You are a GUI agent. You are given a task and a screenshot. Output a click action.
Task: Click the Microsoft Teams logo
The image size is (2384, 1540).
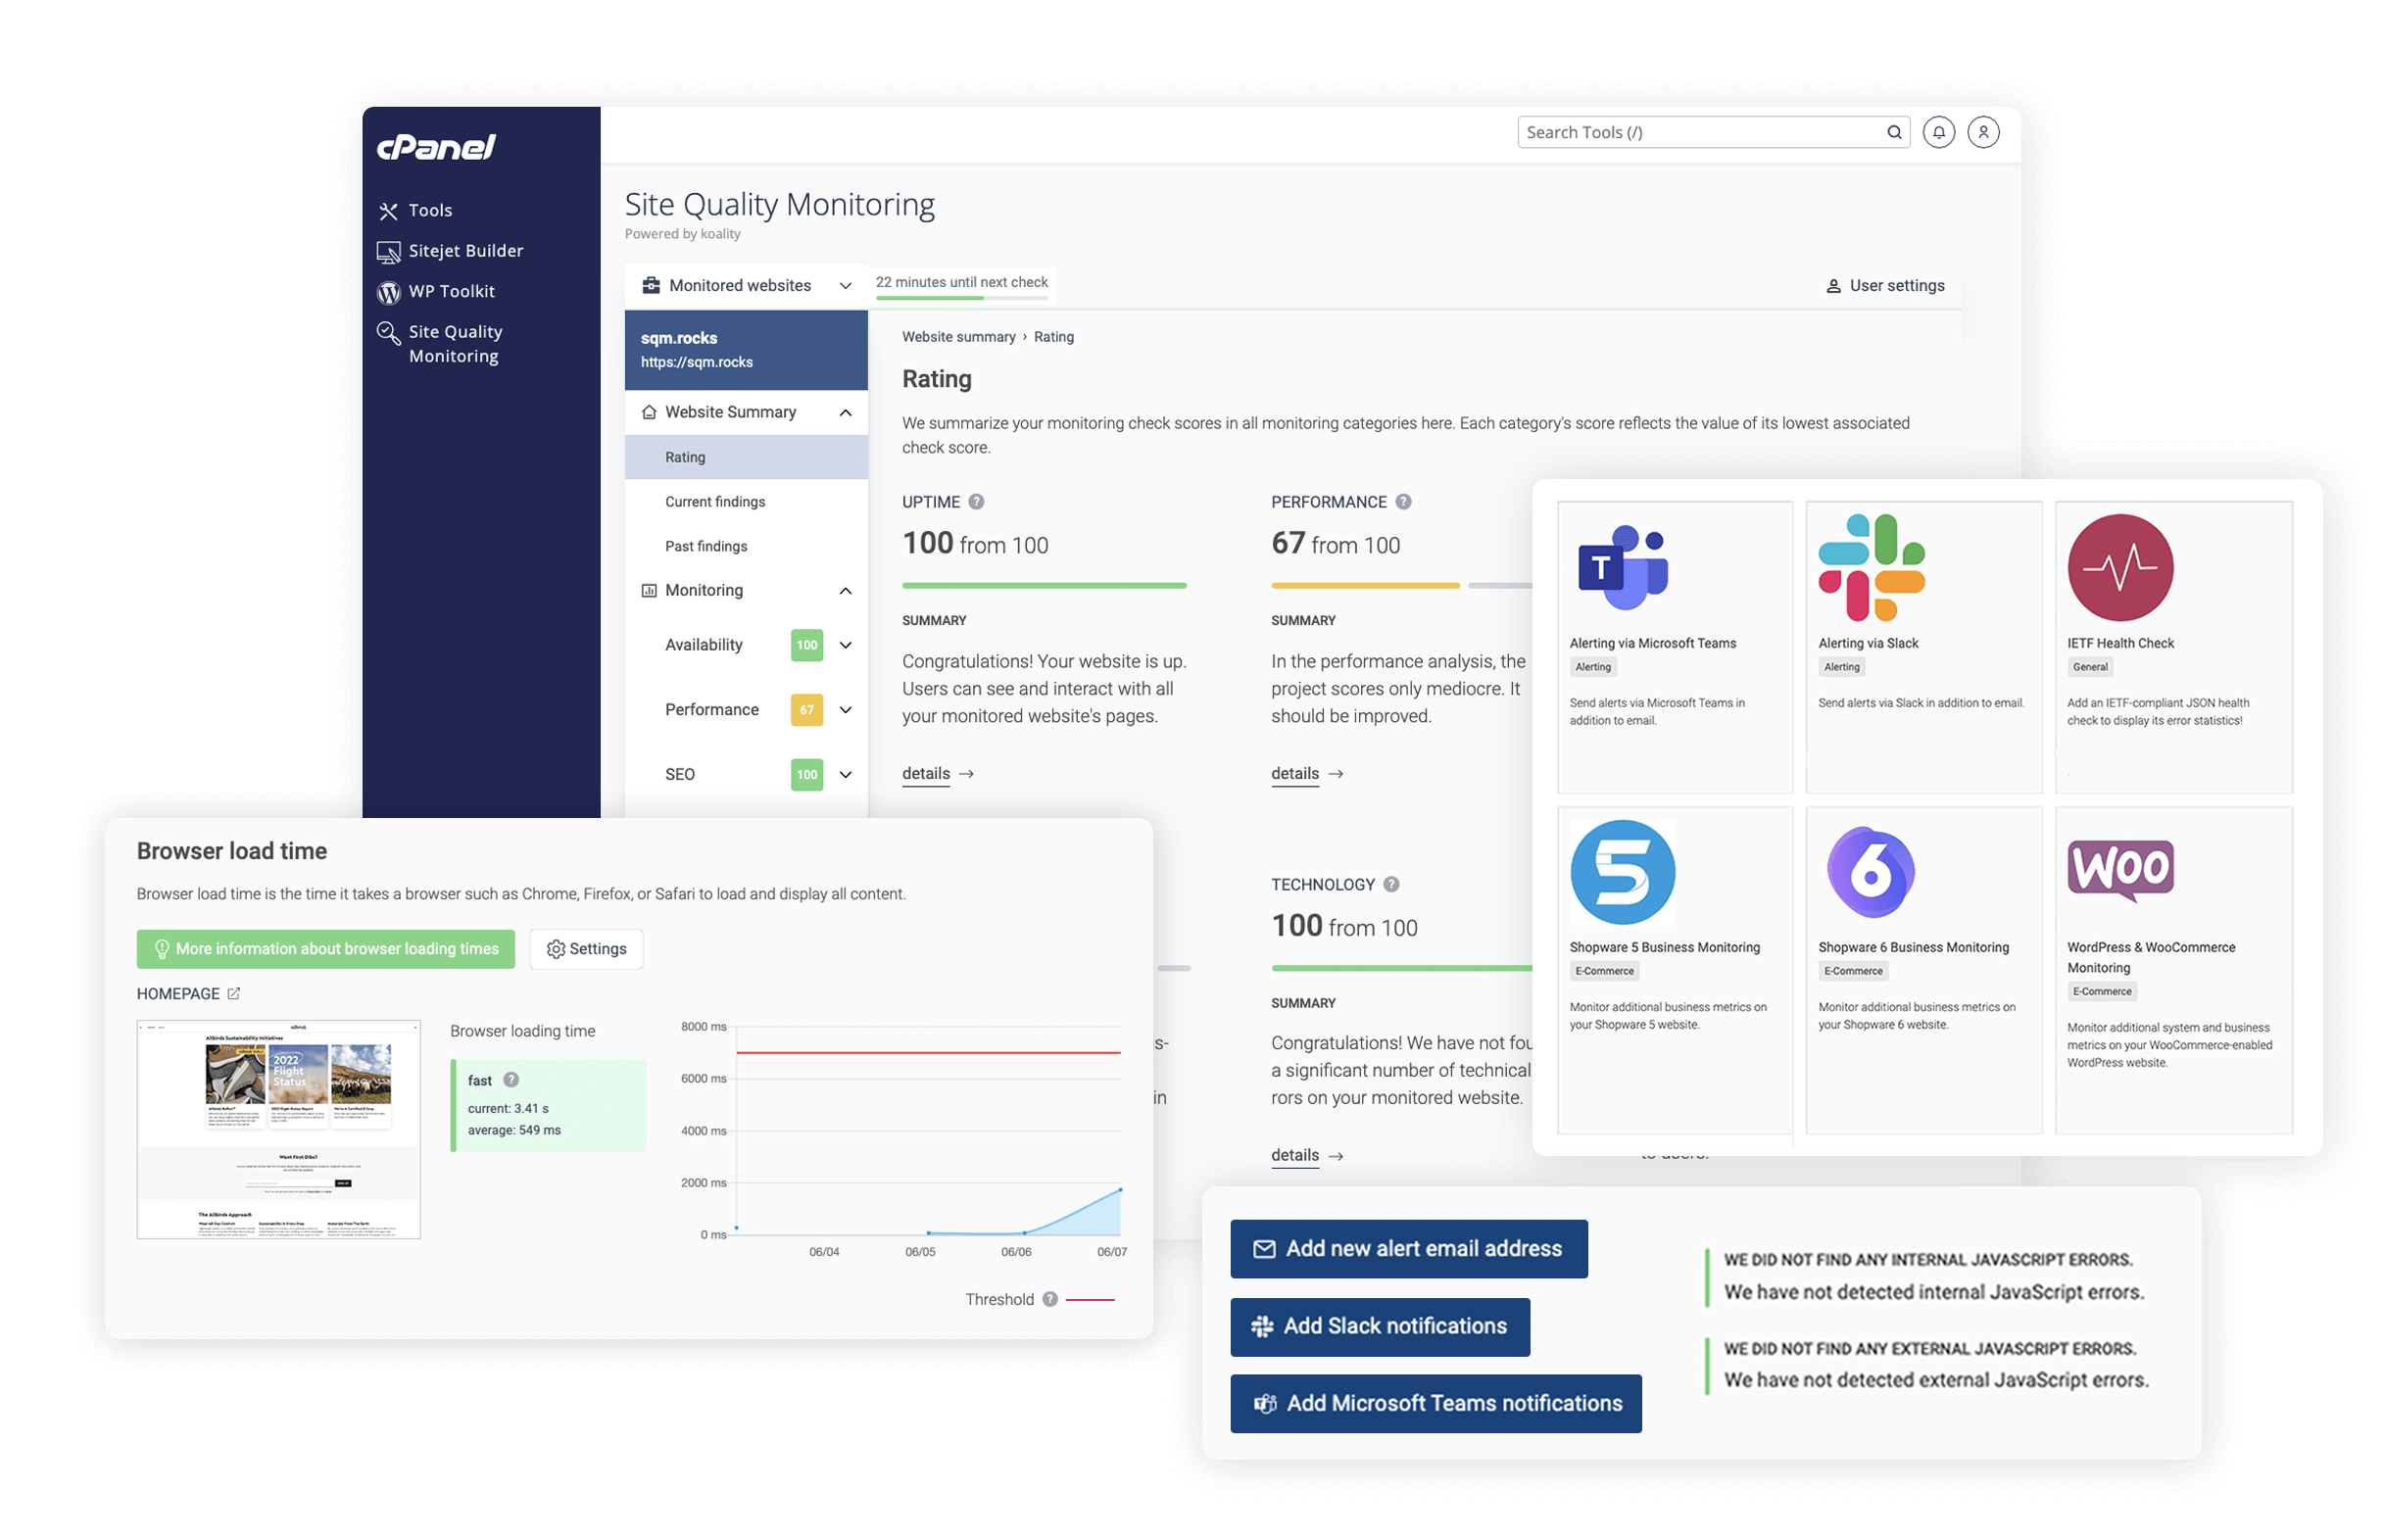tap(1622, 567)
